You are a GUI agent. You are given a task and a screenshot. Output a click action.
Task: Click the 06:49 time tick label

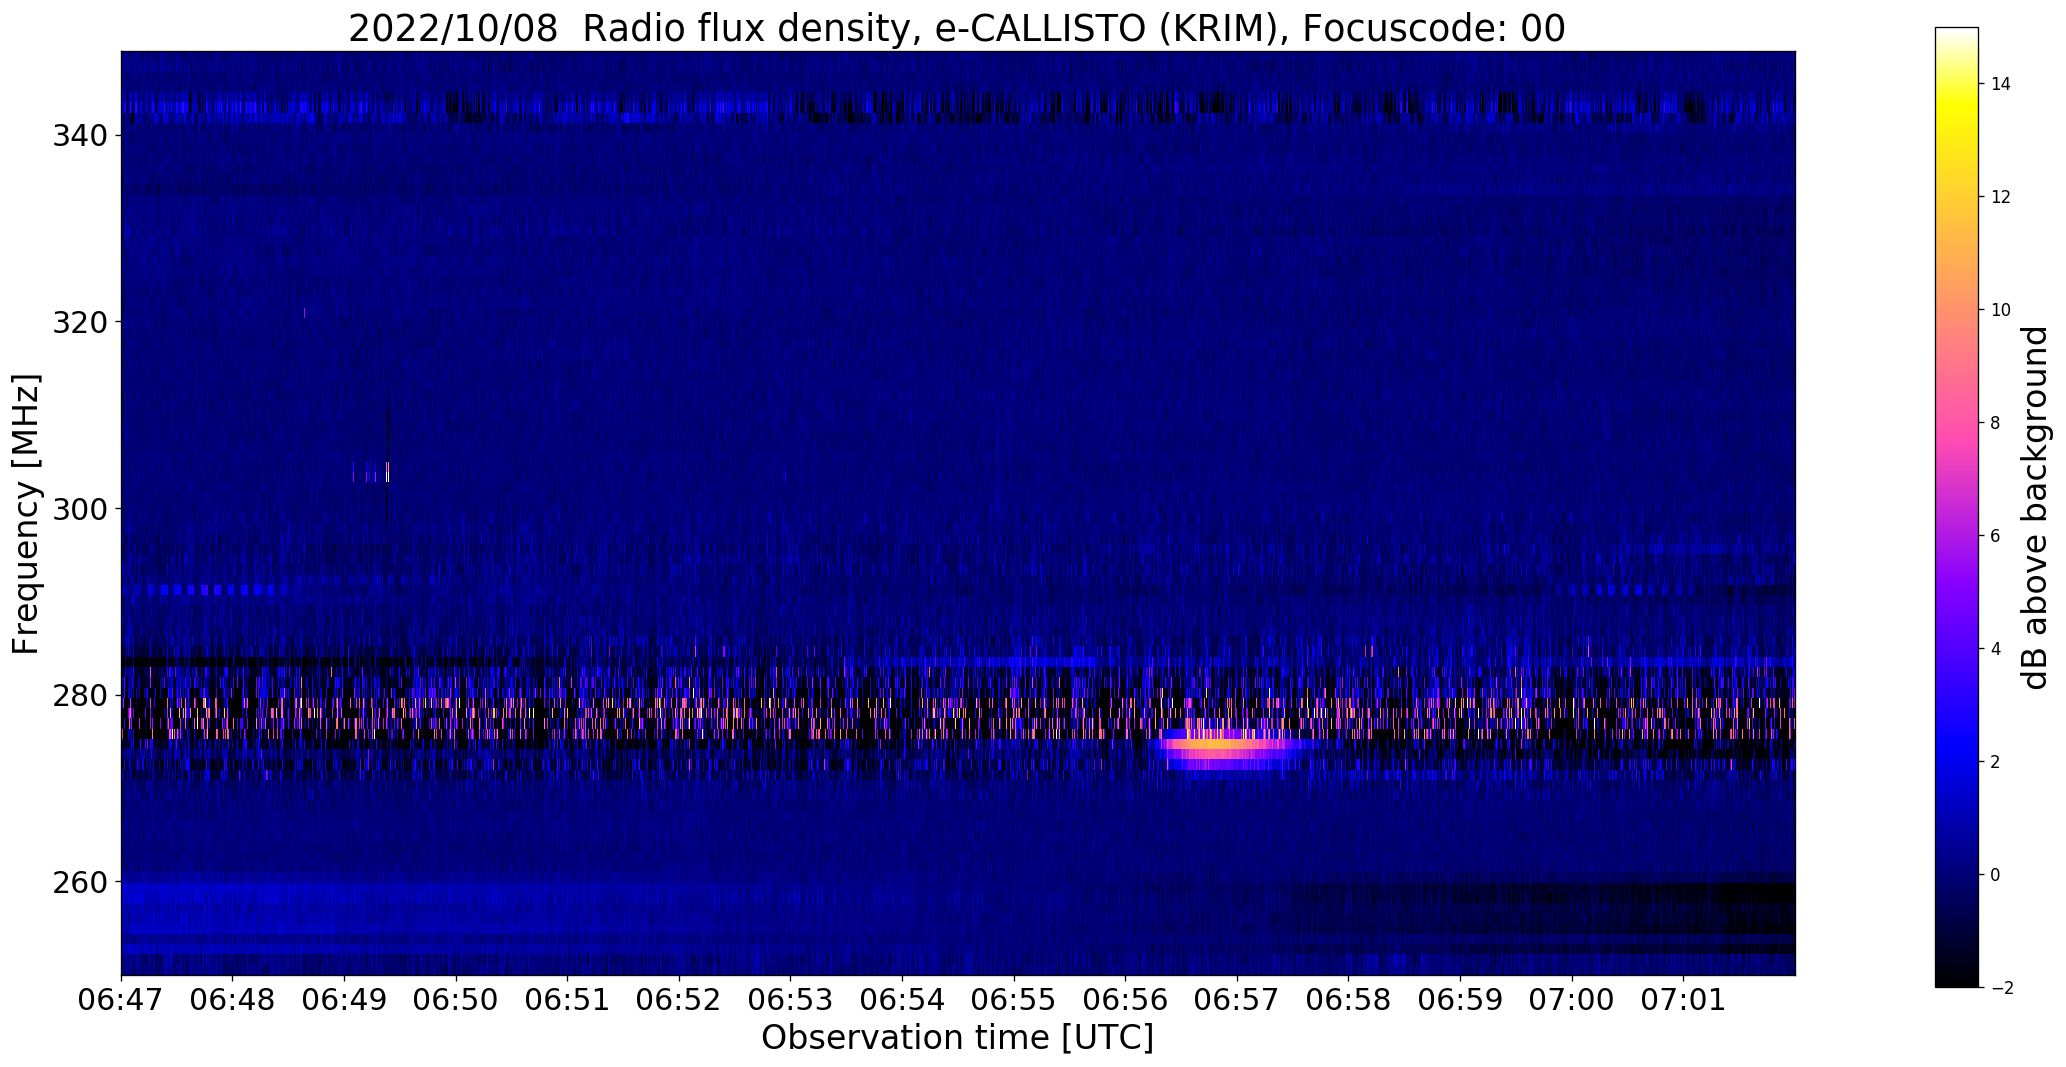344,1001
